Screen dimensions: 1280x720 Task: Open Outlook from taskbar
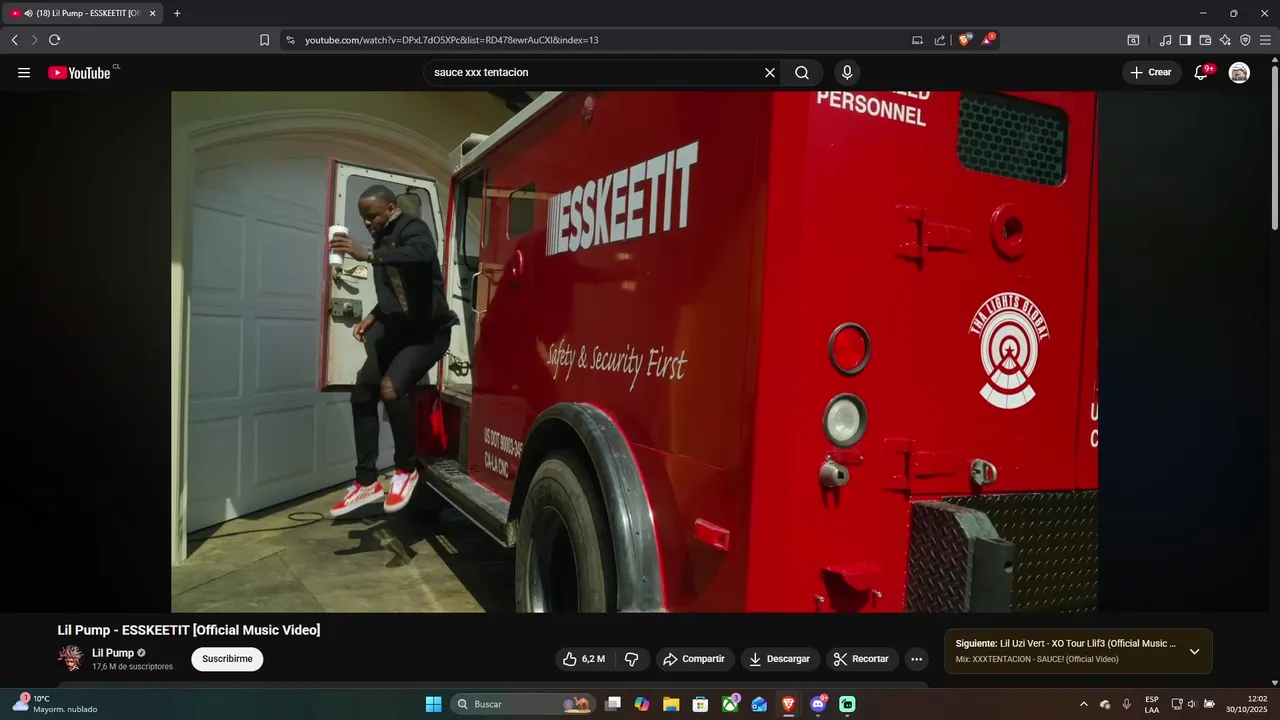(759, 704)
